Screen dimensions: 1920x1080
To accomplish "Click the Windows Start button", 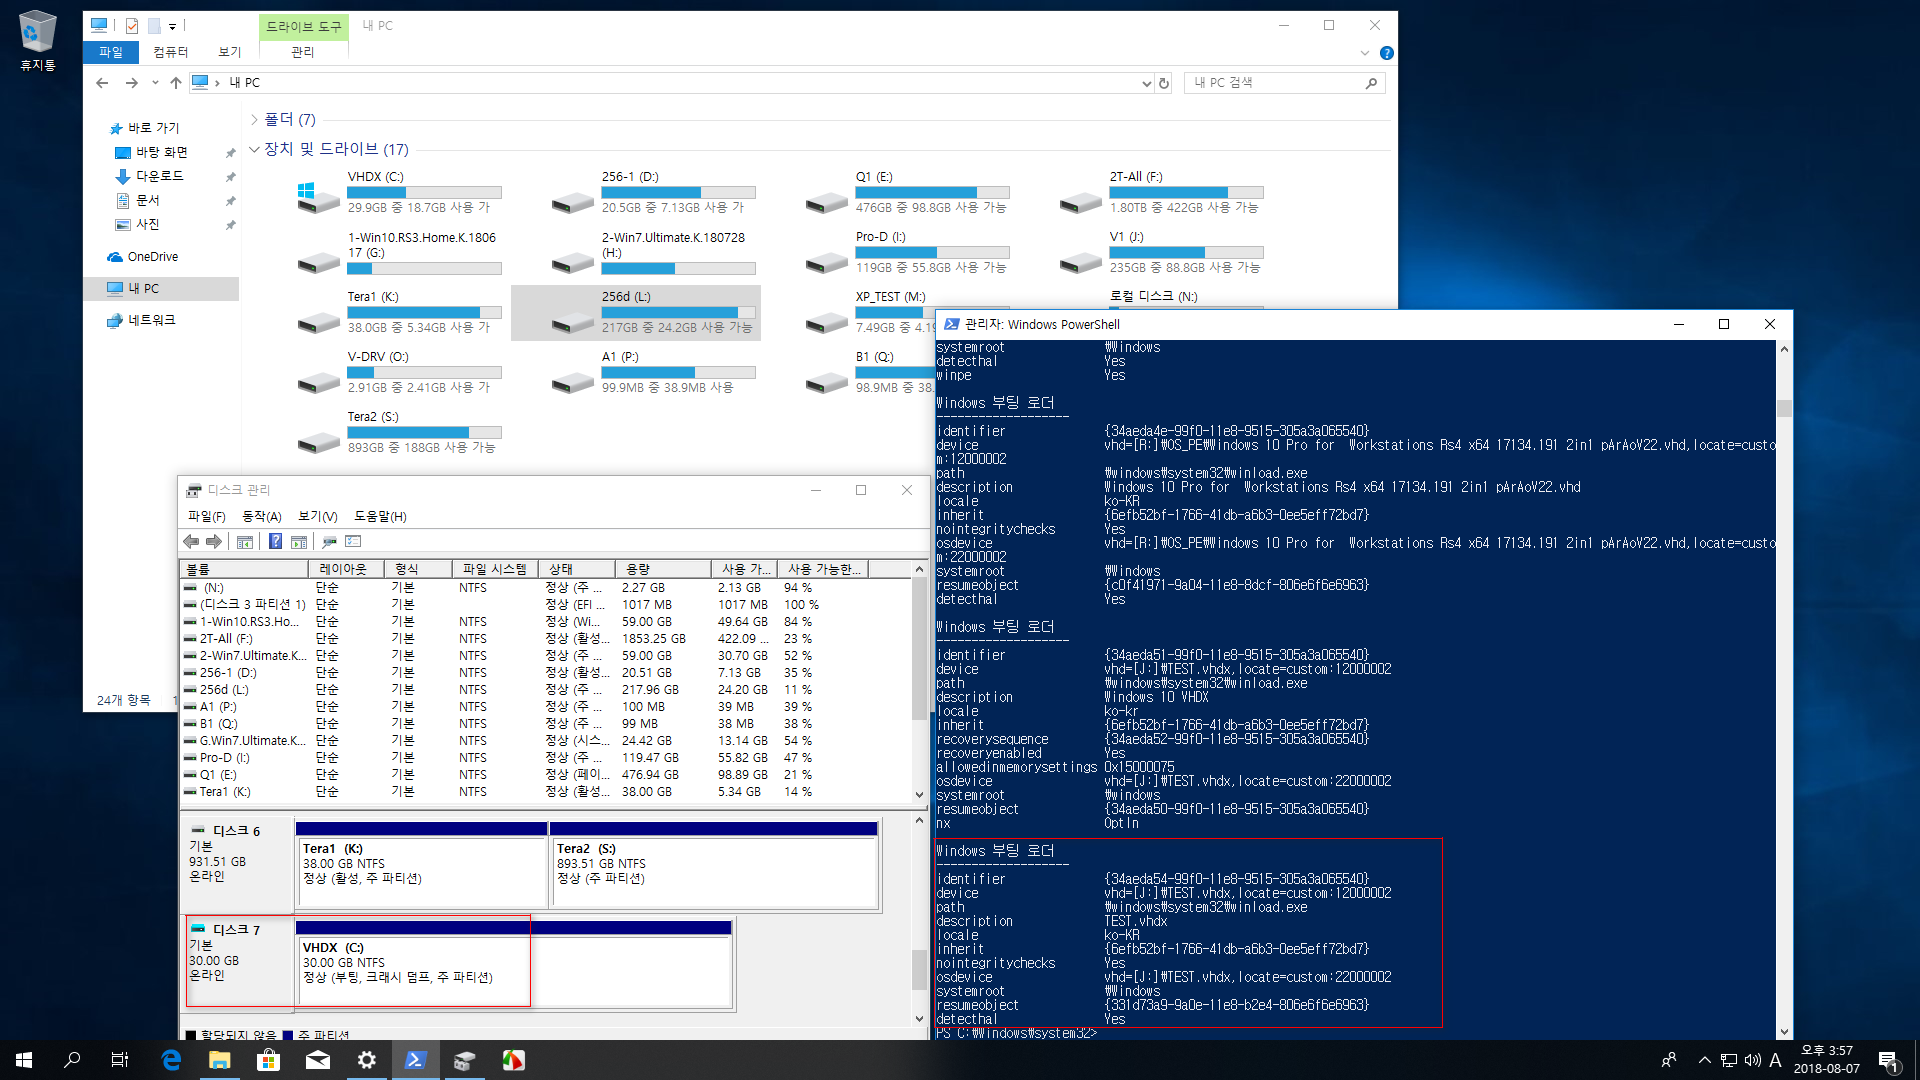I will point(24,1060).
